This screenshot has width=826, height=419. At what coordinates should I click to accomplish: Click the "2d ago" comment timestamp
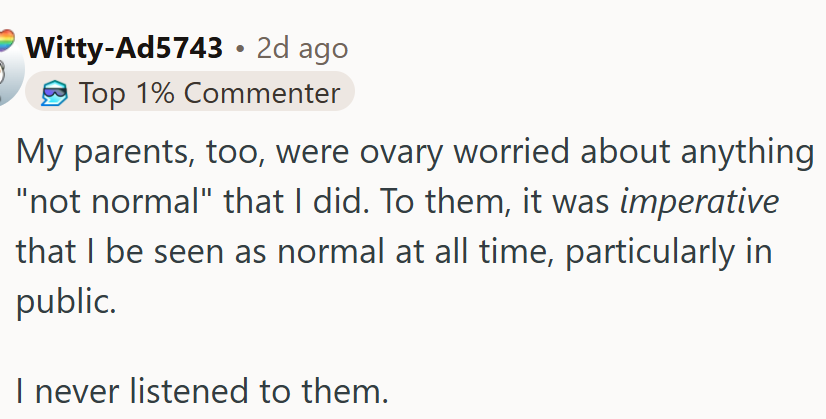(302, 48)
